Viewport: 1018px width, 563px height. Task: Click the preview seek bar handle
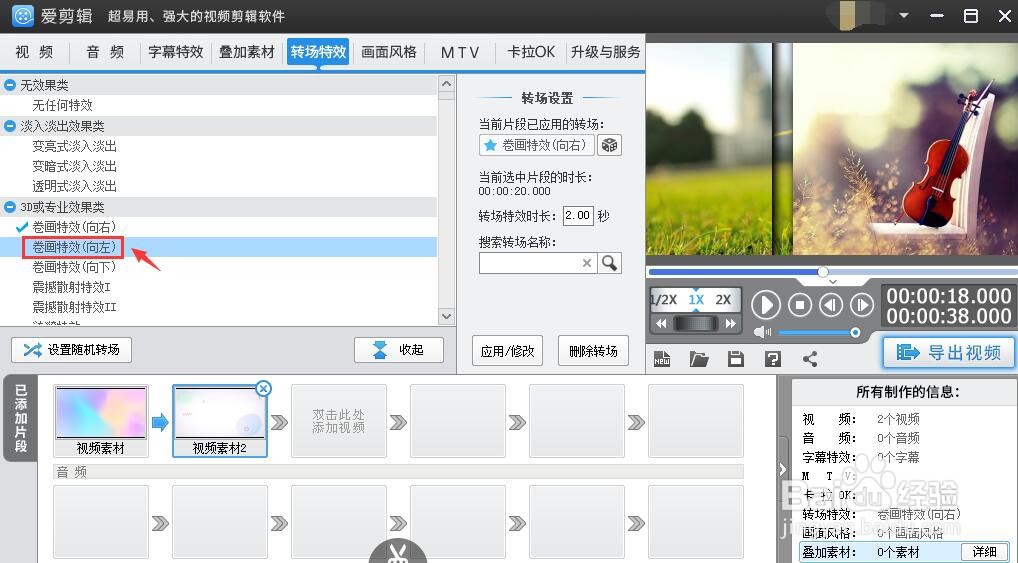pos(823,271)
